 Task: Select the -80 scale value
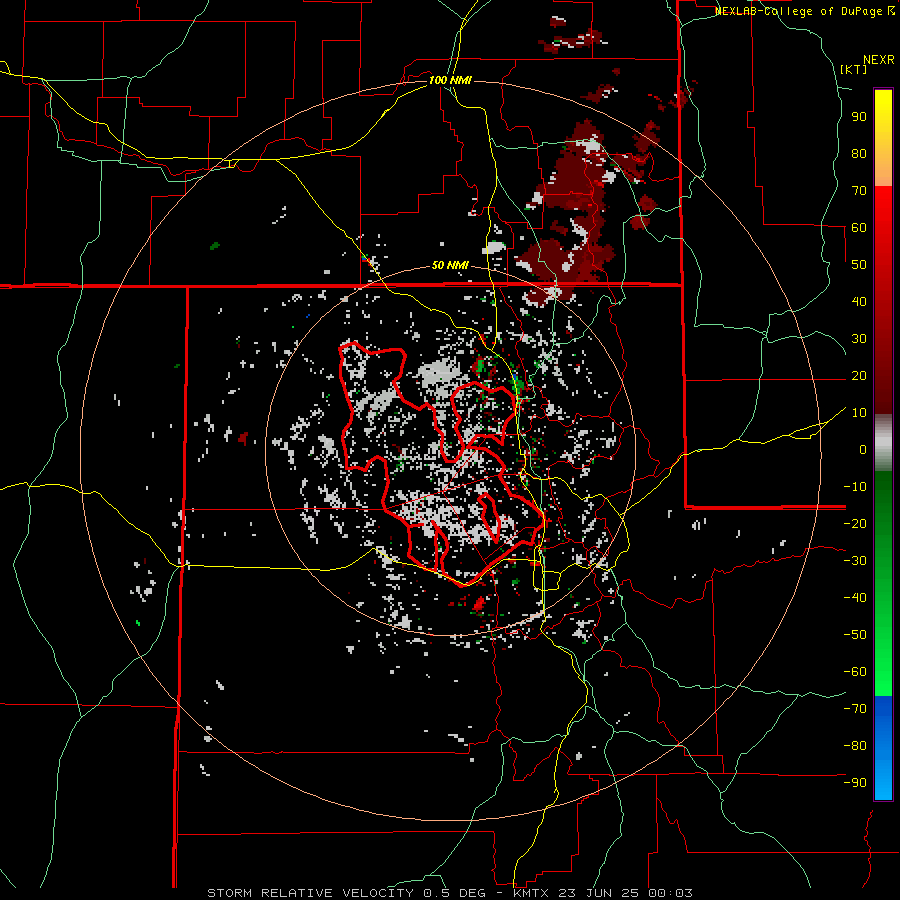click(x=855, y=746)
